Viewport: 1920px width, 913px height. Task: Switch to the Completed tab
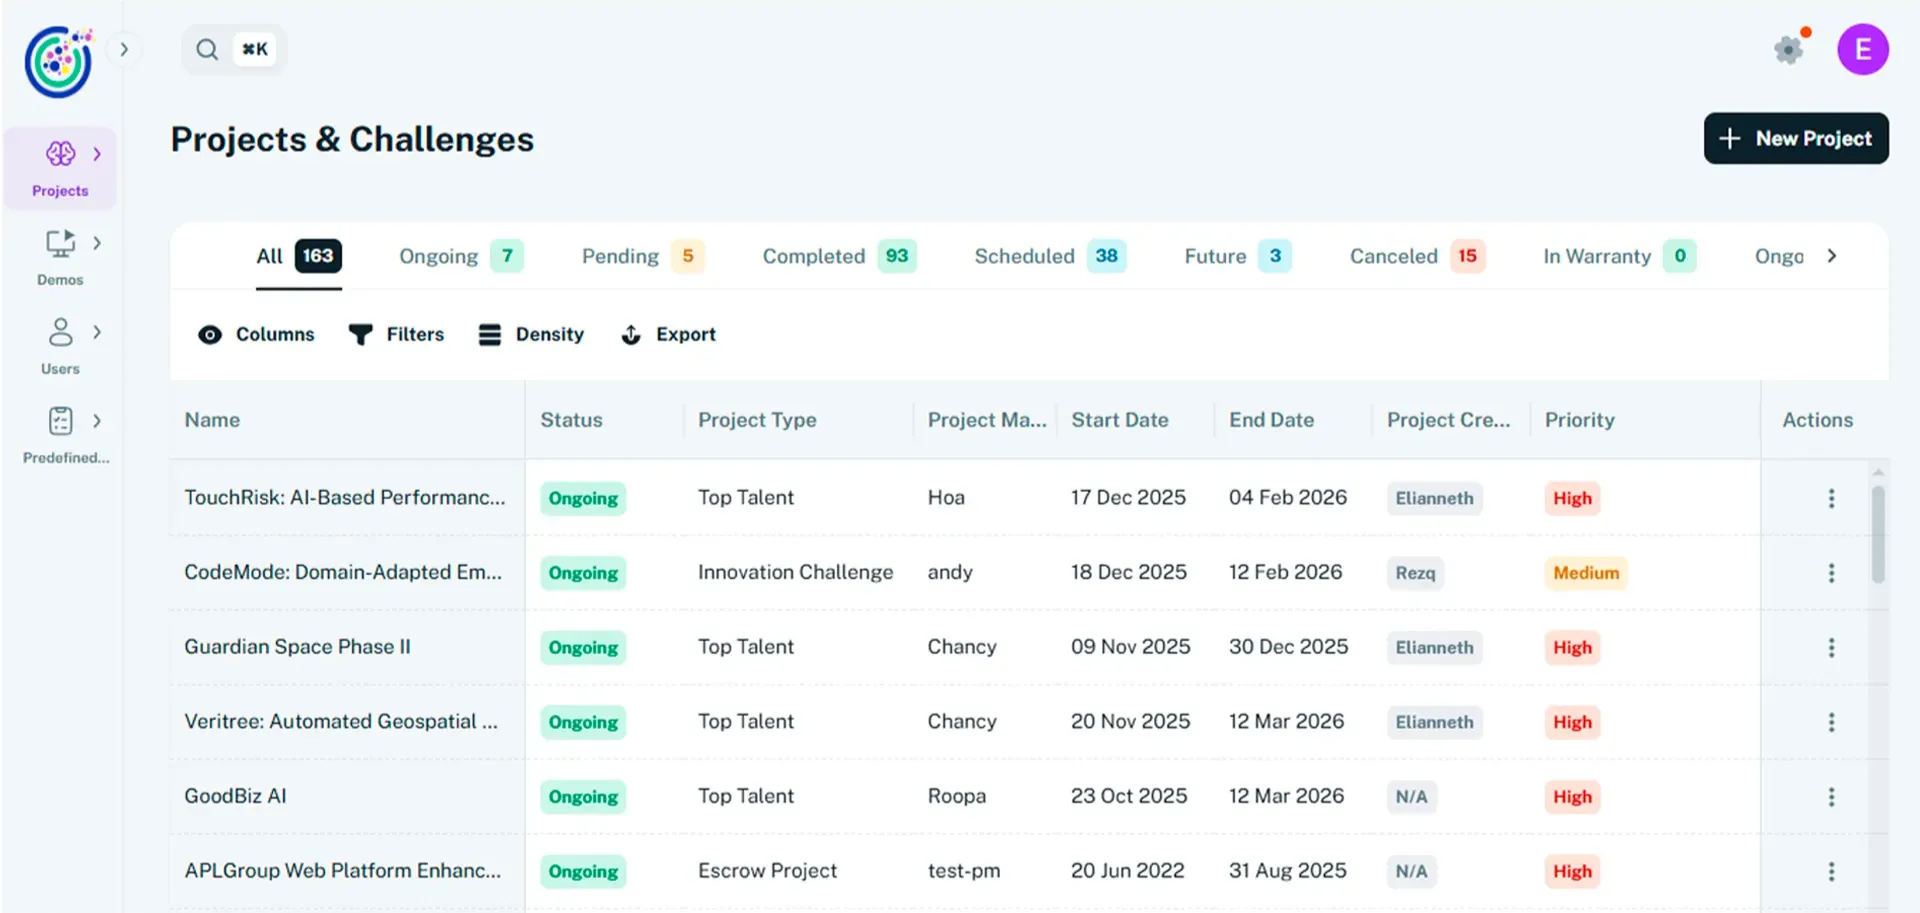click(x=838, y=257)
